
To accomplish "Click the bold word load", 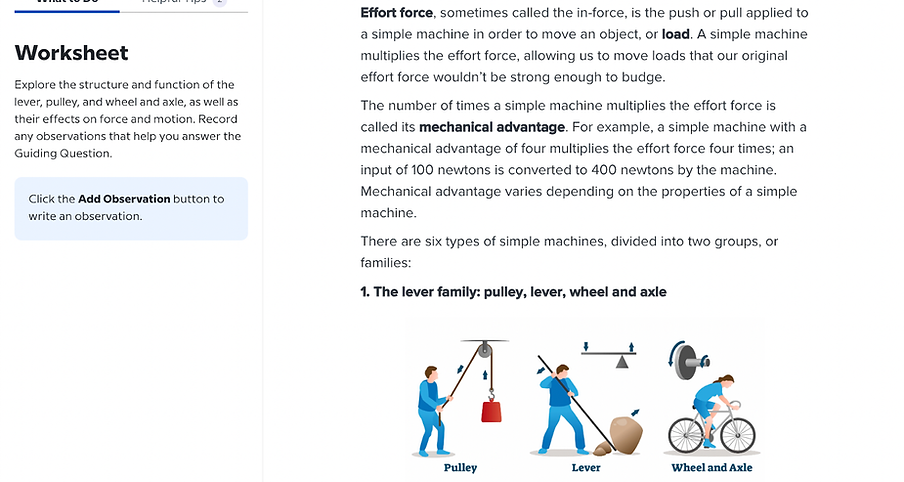I will pyautogui.click(x=676, y=35).
